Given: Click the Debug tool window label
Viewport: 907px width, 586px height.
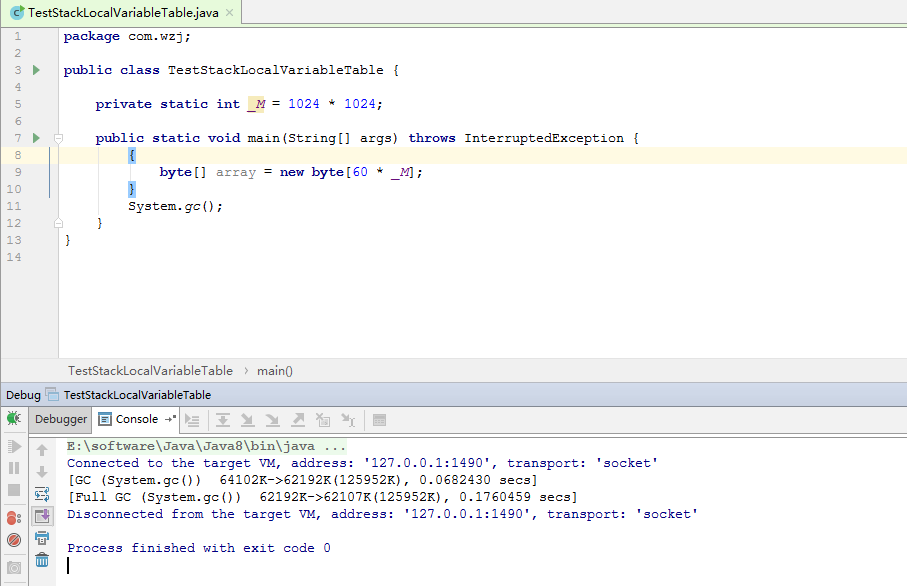Looking at the screenshot, I should pos(23,395).
